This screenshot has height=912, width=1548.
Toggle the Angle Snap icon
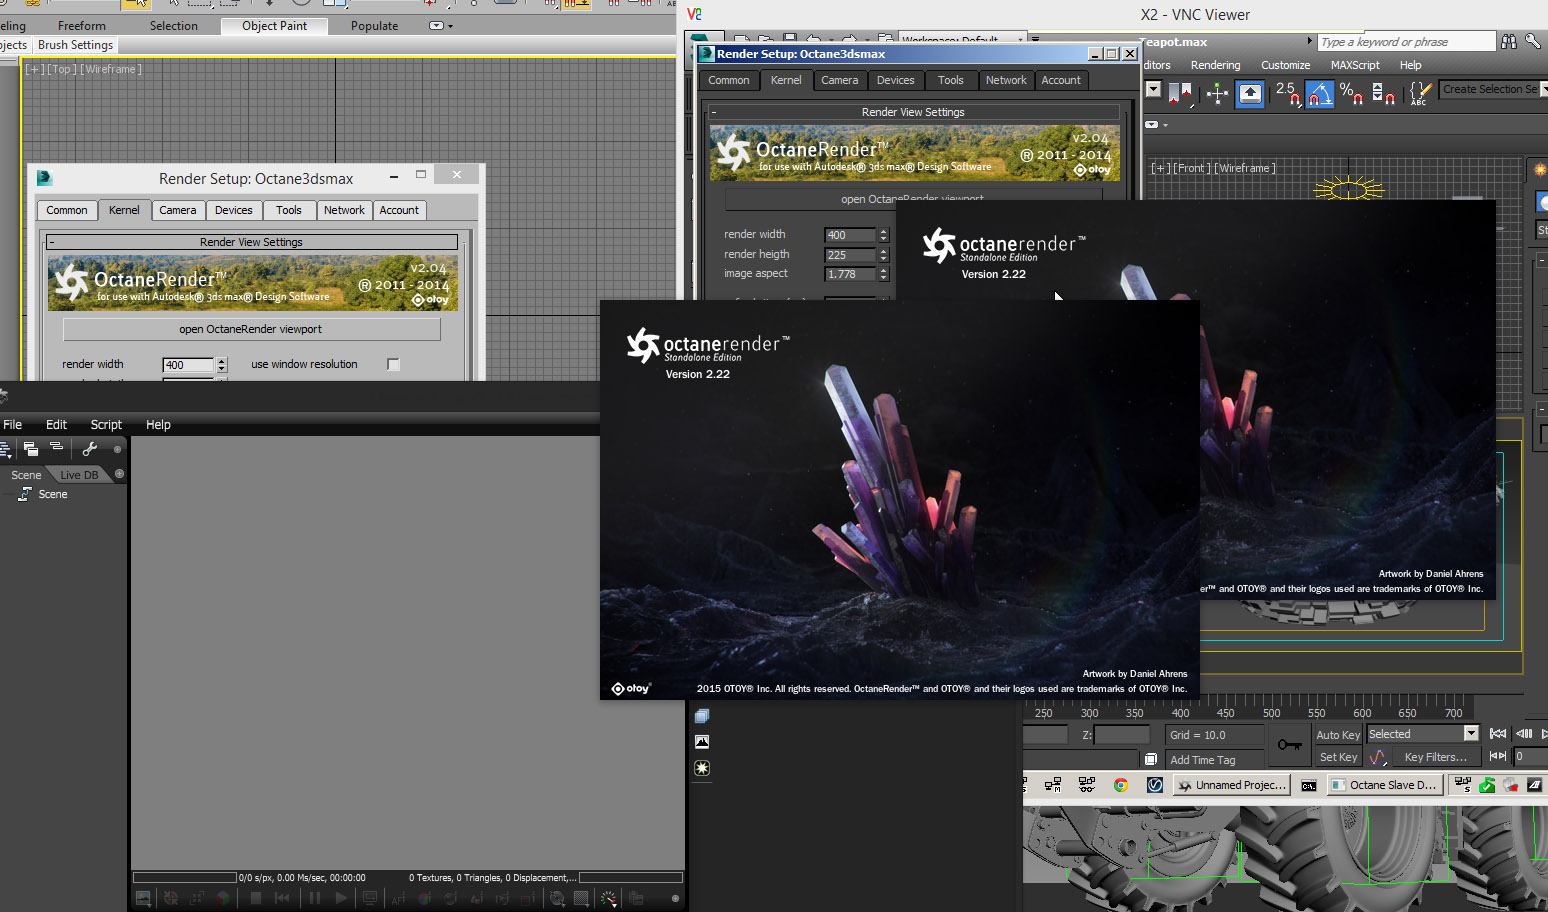1320,93
